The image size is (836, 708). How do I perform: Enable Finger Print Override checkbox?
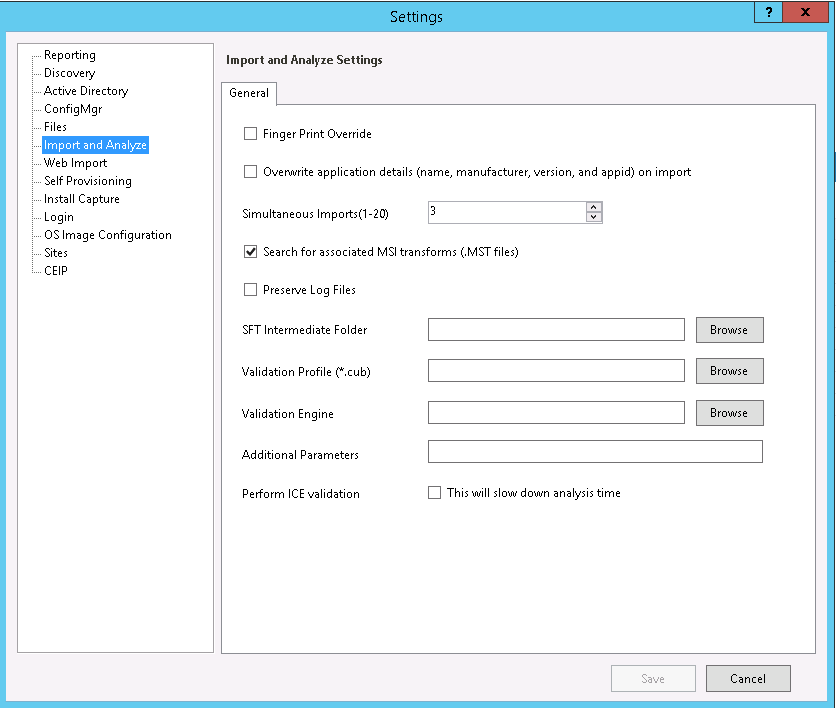(x=251, y=134)
